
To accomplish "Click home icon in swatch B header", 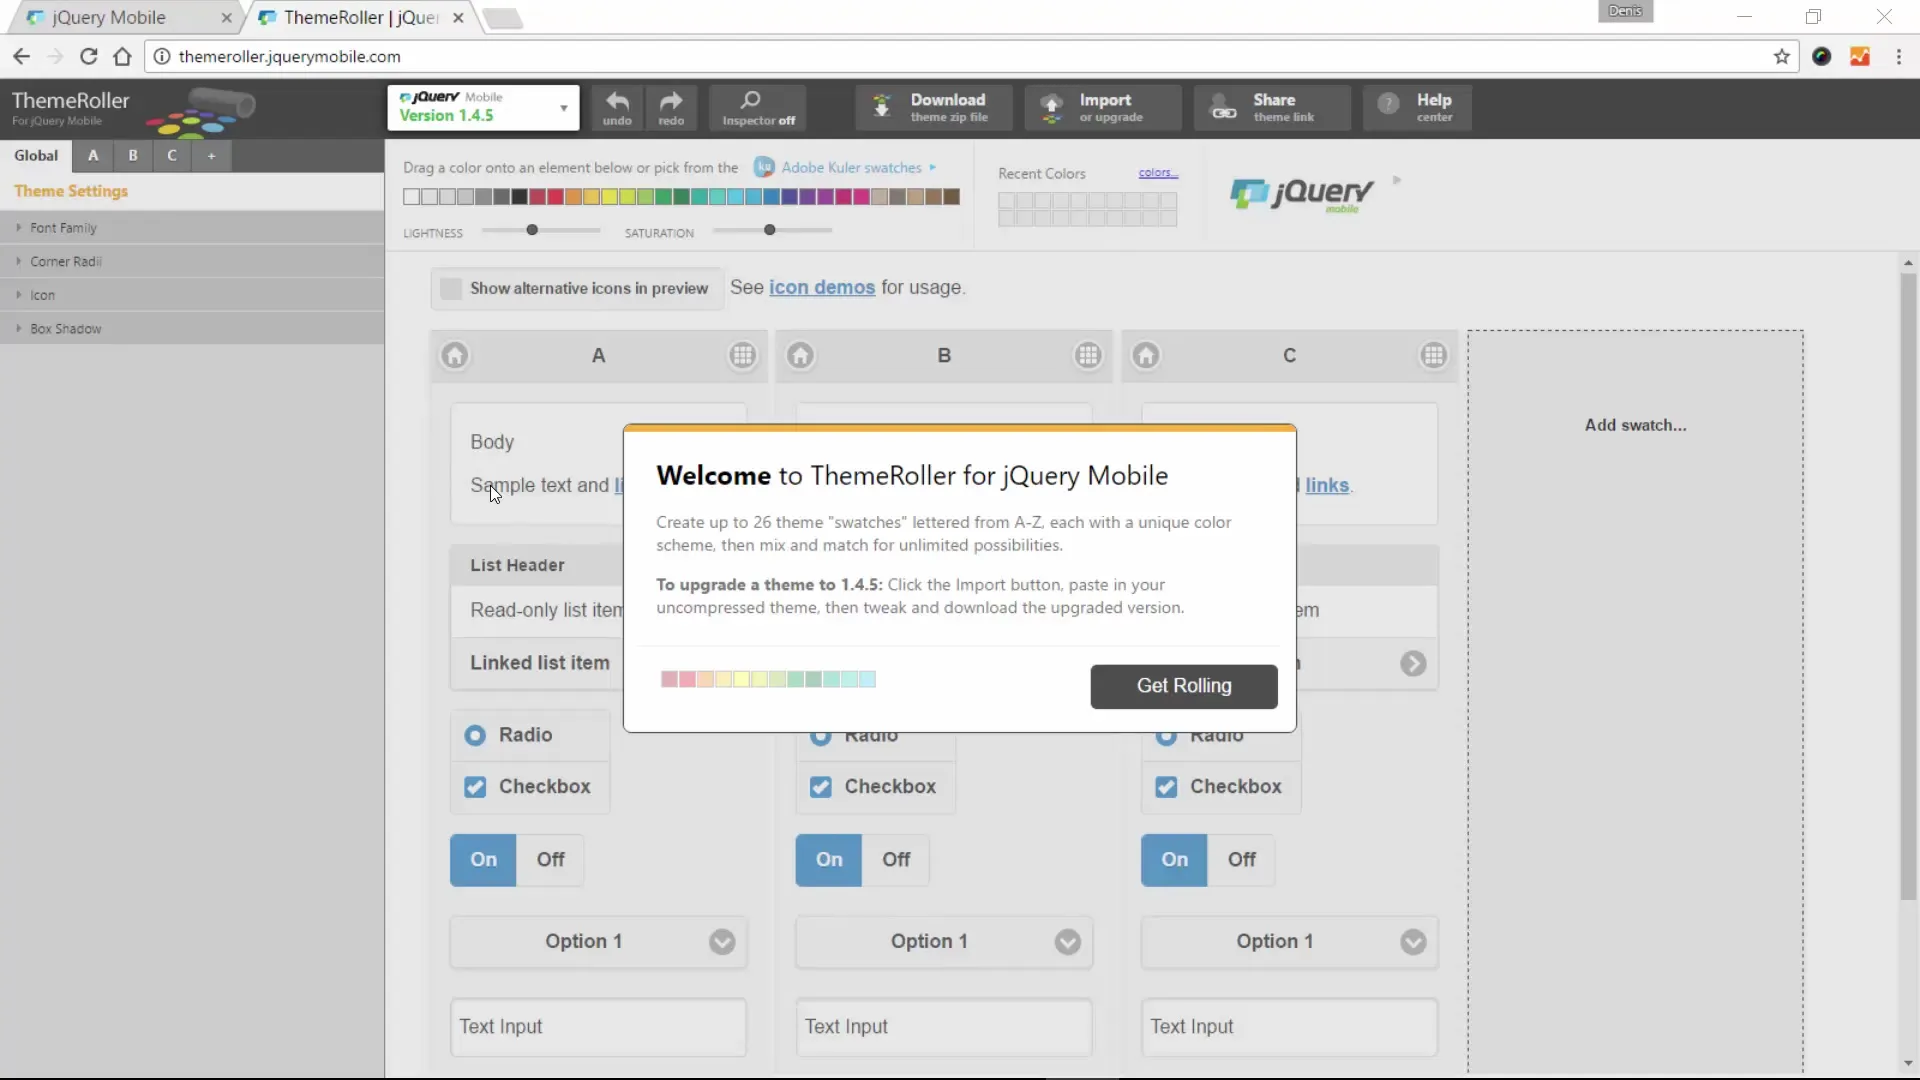I will tap(800, 355).
